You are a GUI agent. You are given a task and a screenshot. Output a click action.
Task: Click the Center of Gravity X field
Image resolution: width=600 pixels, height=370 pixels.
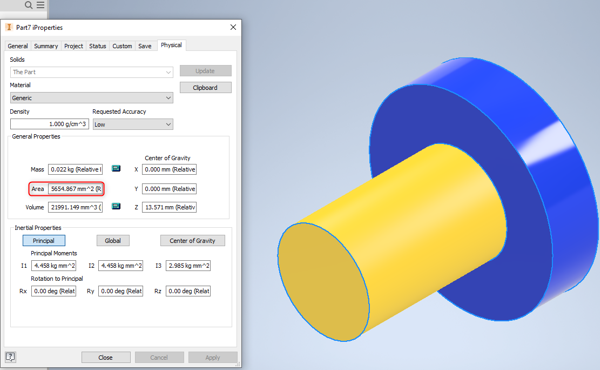[170, 170]
